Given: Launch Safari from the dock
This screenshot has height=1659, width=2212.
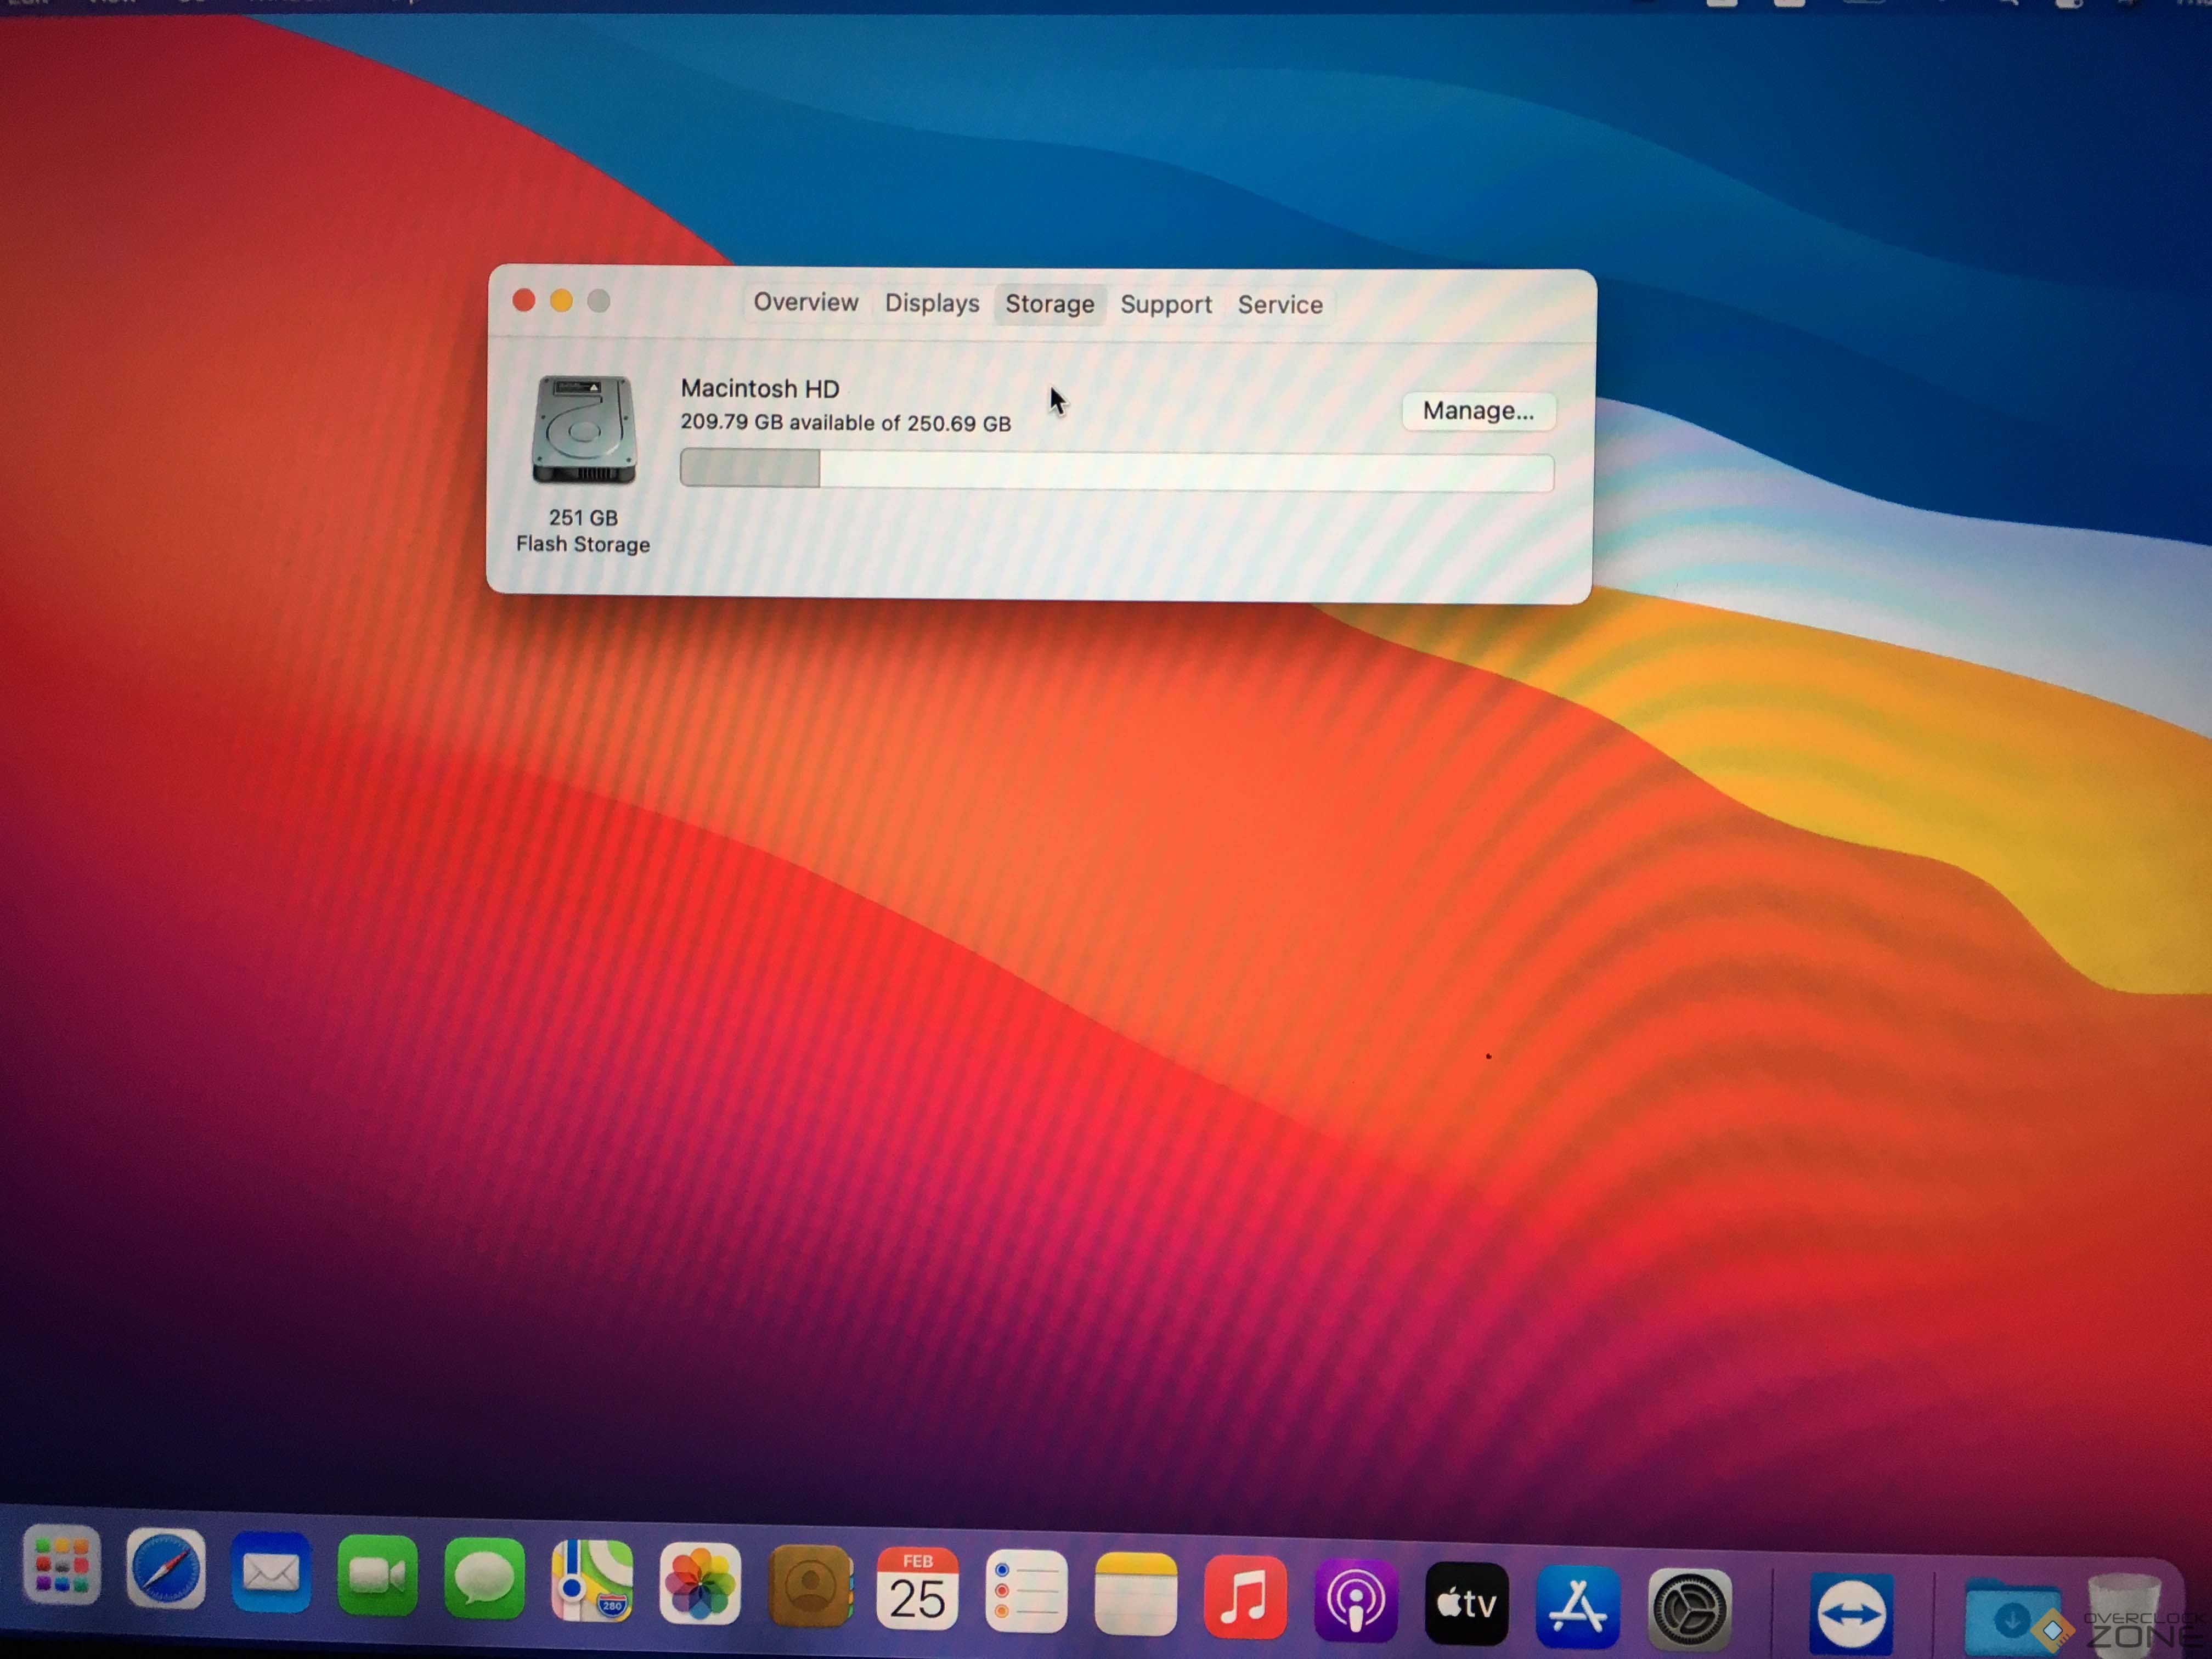Looking at the screenshot, I should [x=166, y=1569].
